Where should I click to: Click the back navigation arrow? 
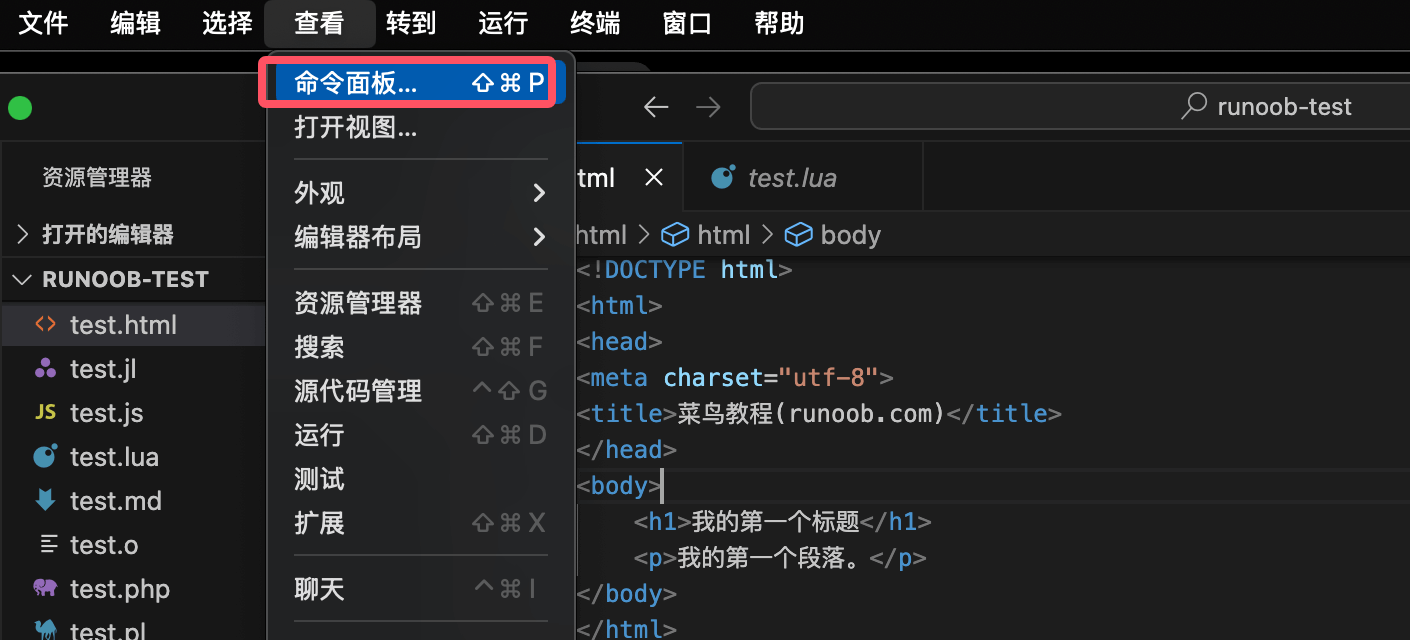pos(656,107)
